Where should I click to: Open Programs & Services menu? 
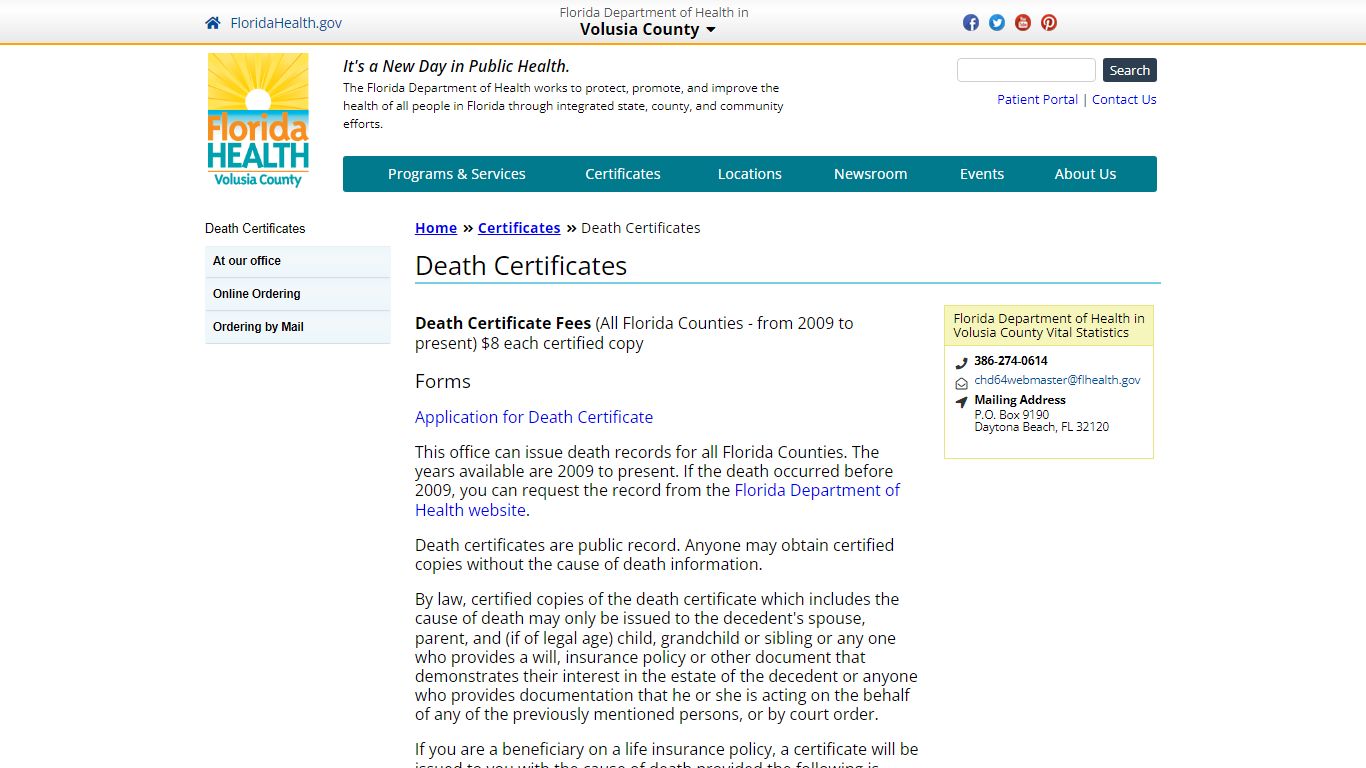click(x=456, y=174)
